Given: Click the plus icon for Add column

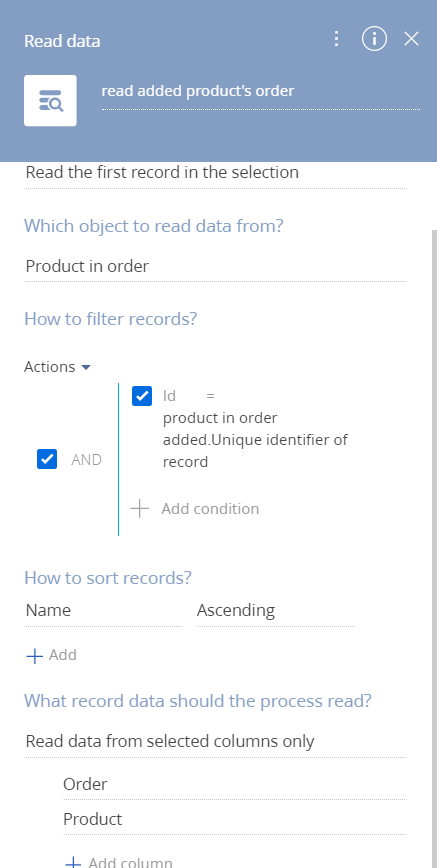Looking at the screenshot, I should [73, 863].
